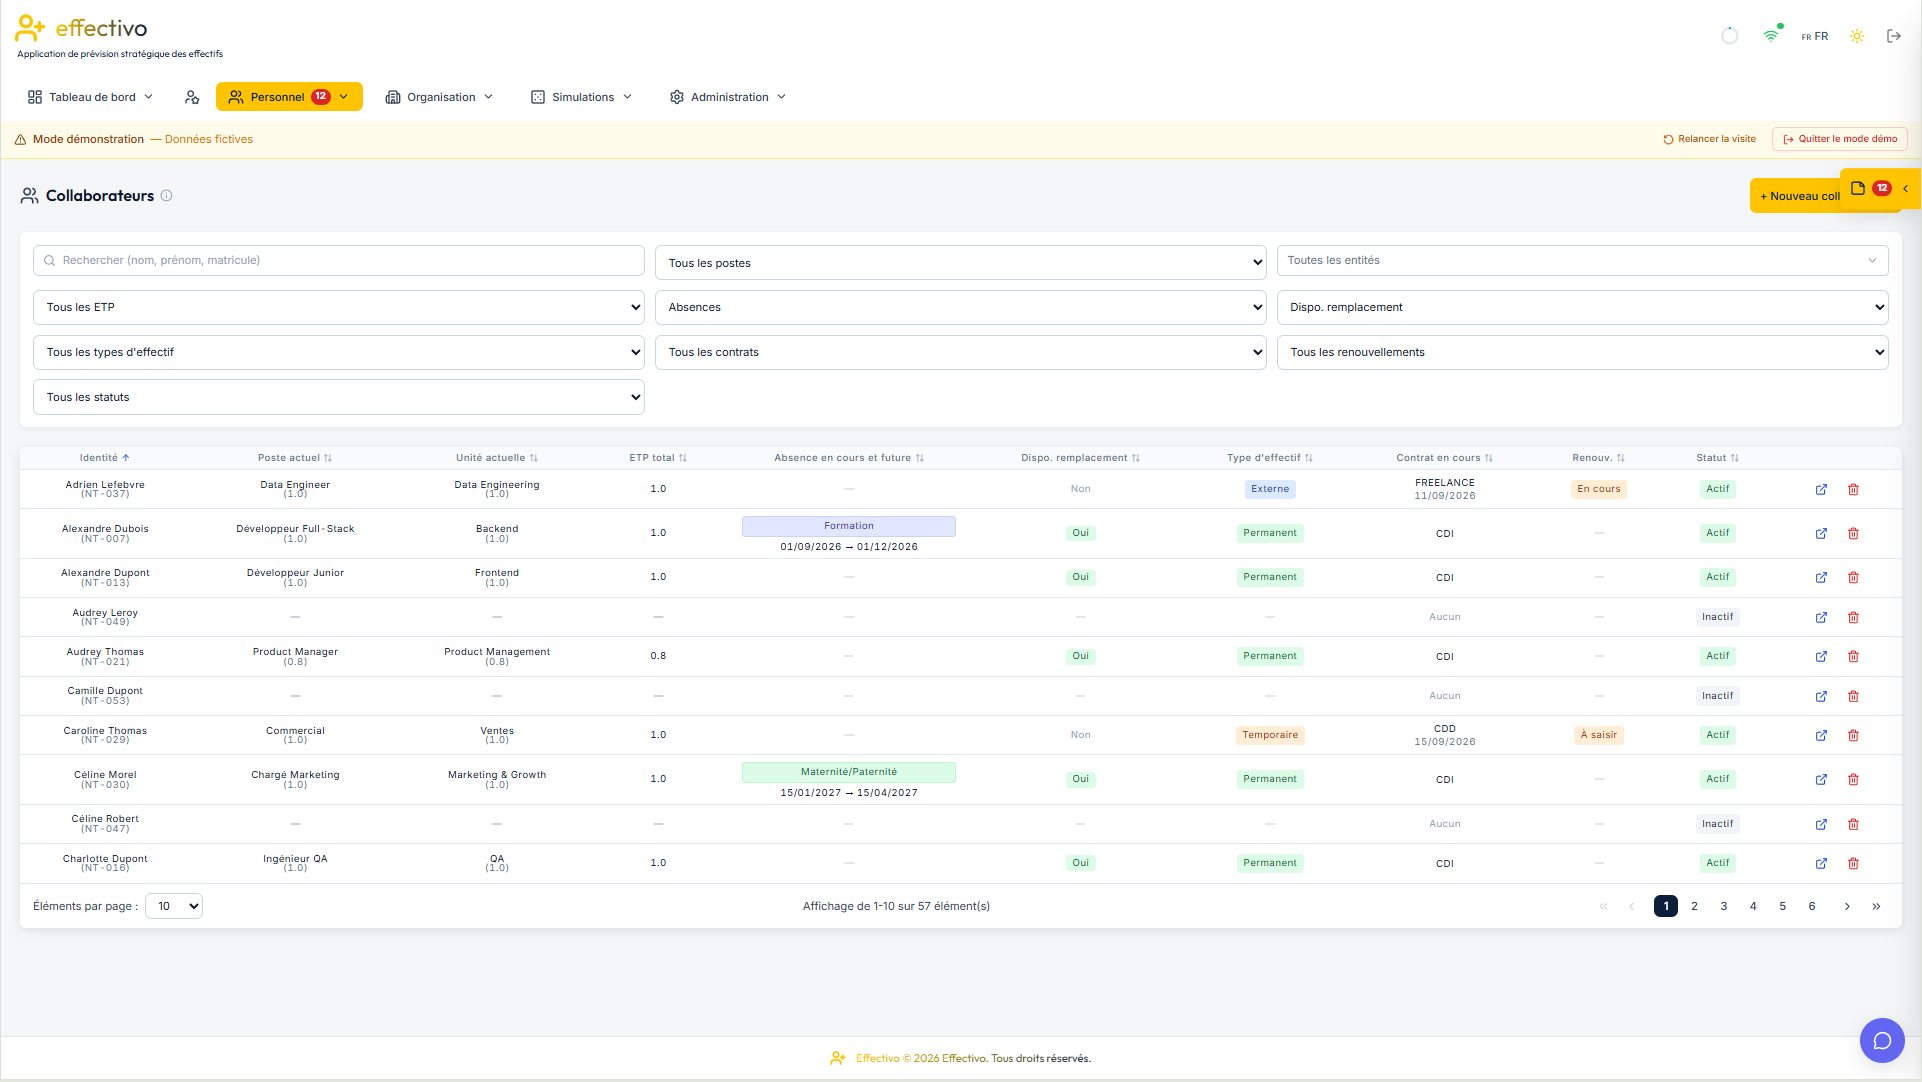Delete Céline Robert using the trash icon
1922x1082 pixels.
pos(1853,824)
